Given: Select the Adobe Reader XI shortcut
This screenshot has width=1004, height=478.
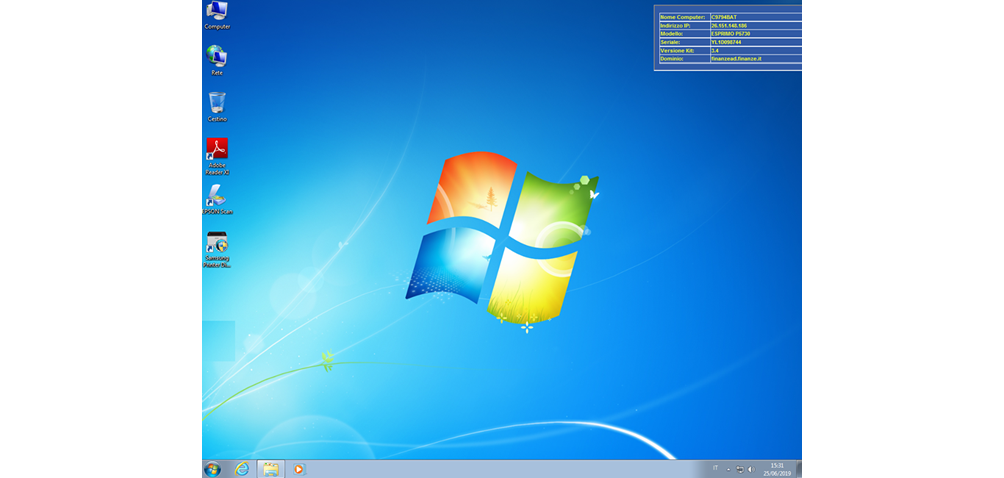Looking at the screenshot, I should 217,151.
